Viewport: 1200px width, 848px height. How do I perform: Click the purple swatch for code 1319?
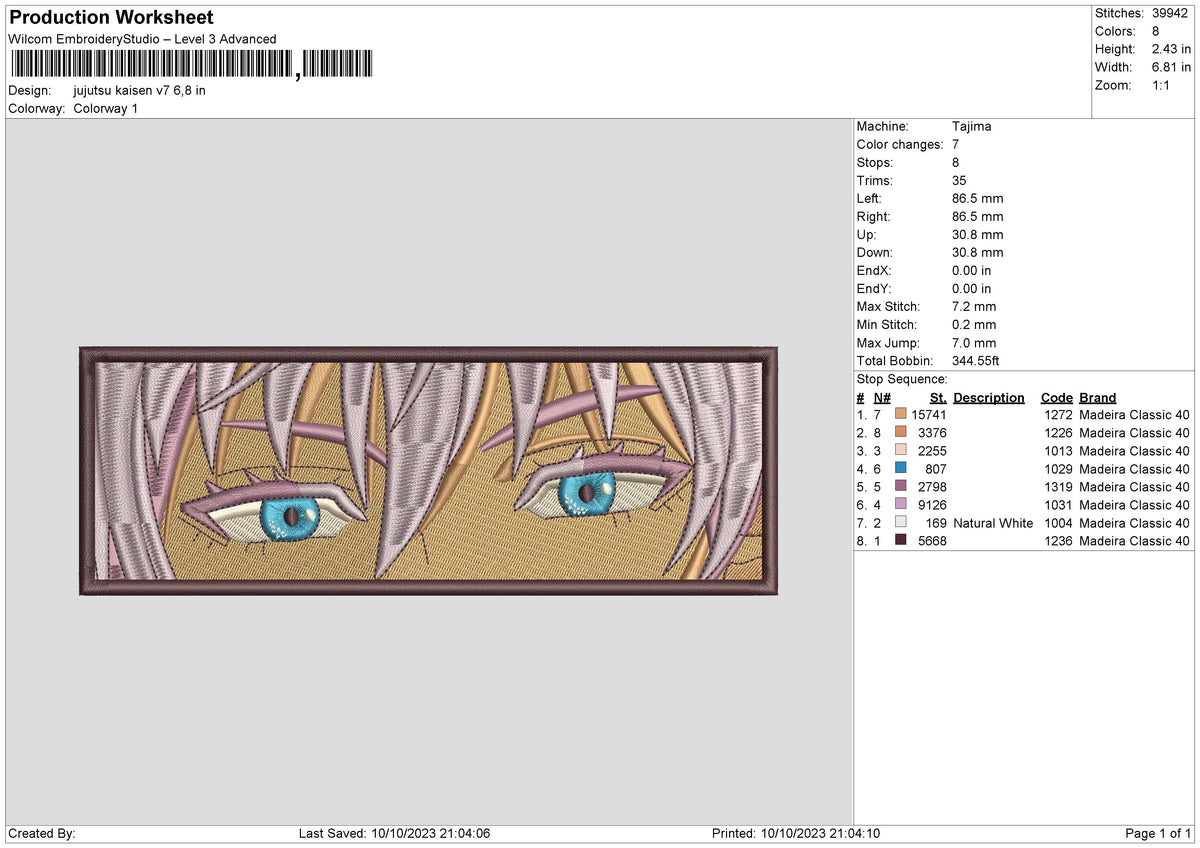901,487
